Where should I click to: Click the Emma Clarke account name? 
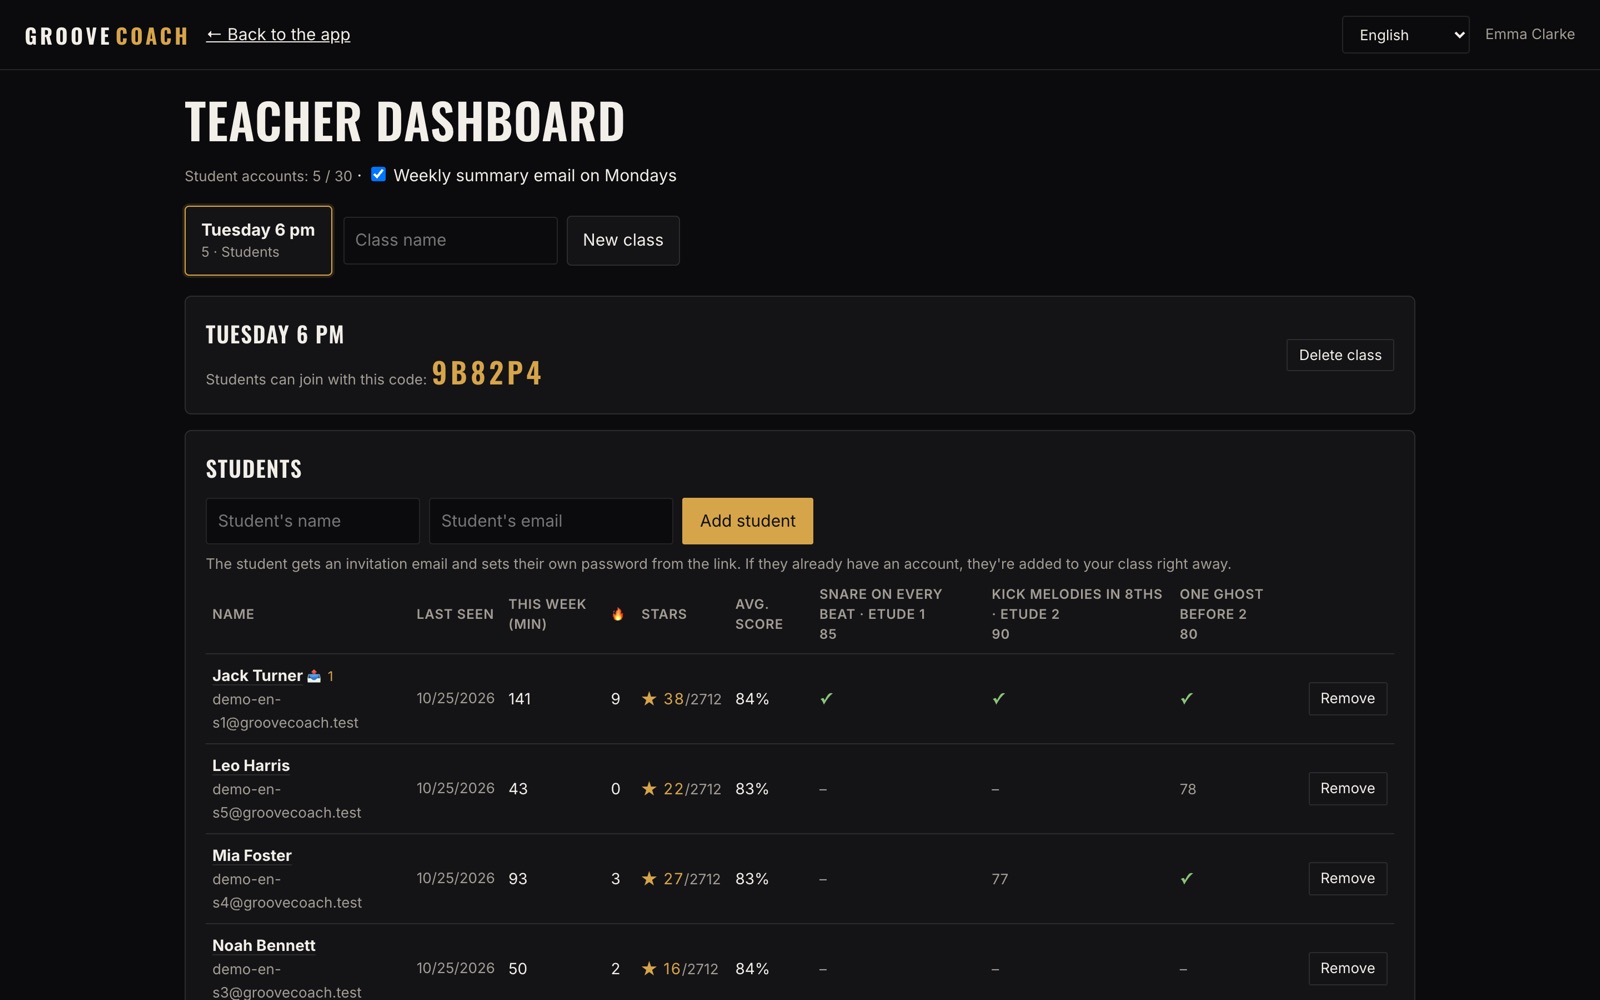pyautogui.click(x=1530, y=34)
